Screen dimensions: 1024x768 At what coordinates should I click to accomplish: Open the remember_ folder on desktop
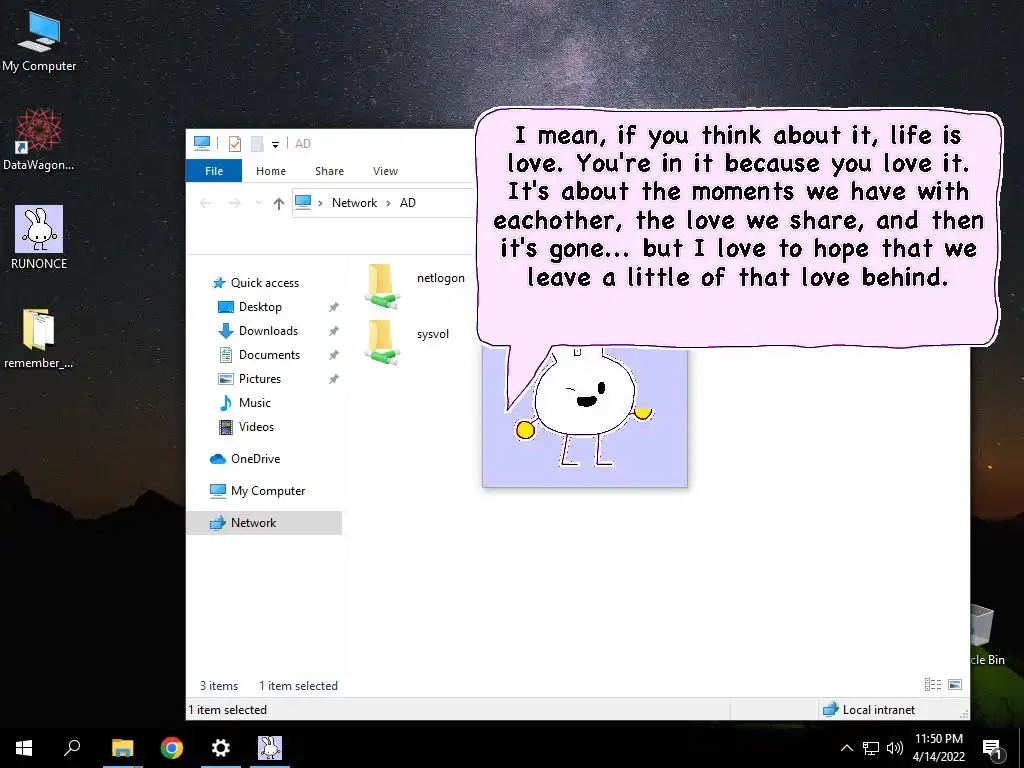click(x=39, y=338)
